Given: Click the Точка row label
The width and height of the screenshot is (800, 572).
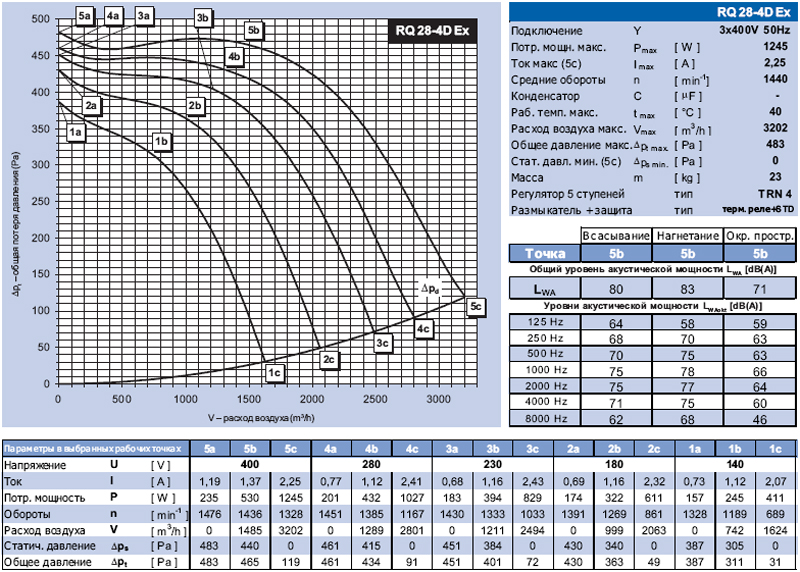Looking at the screenshot, I should pos(545,253).
